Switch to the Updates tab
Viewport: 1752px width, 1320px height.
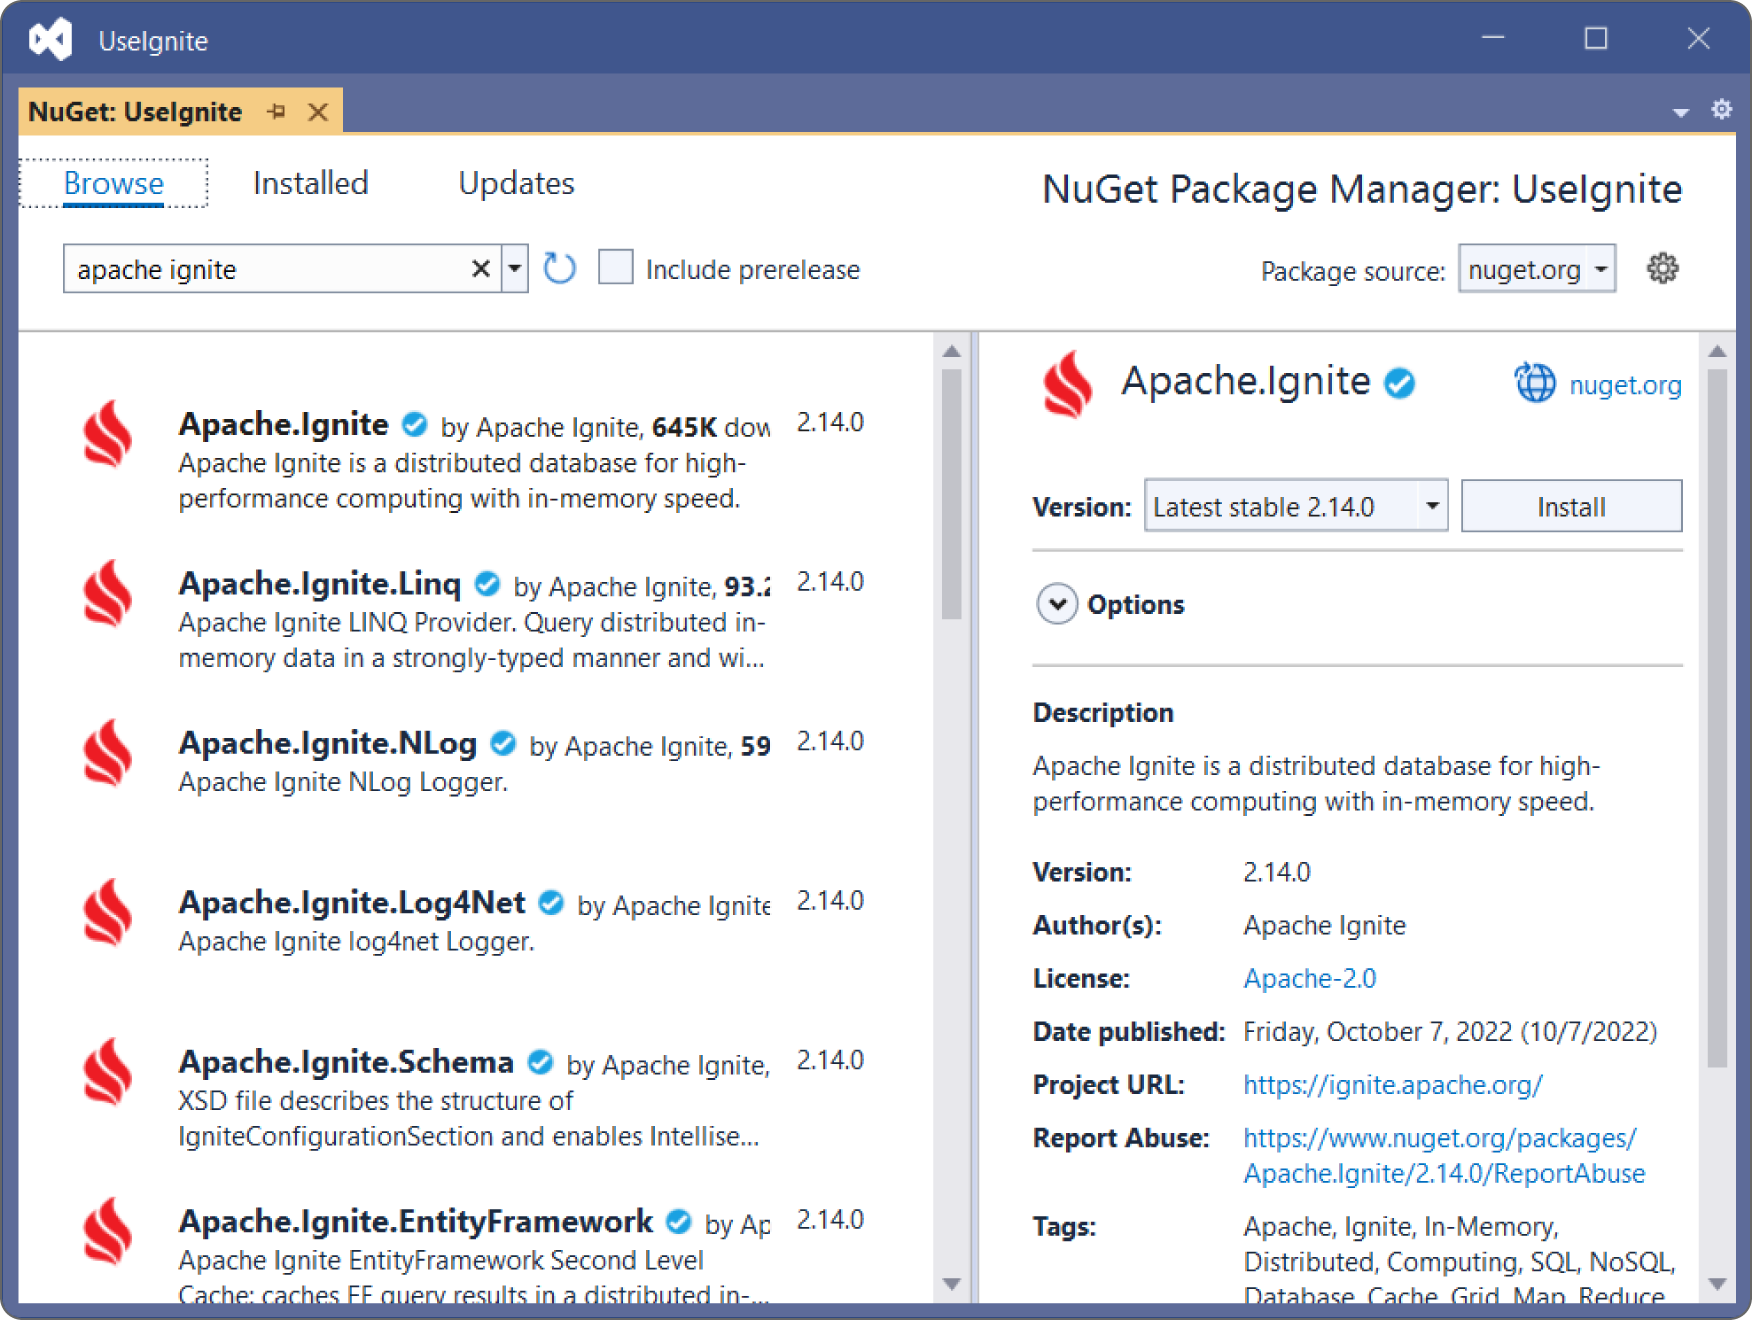[516, 183]
